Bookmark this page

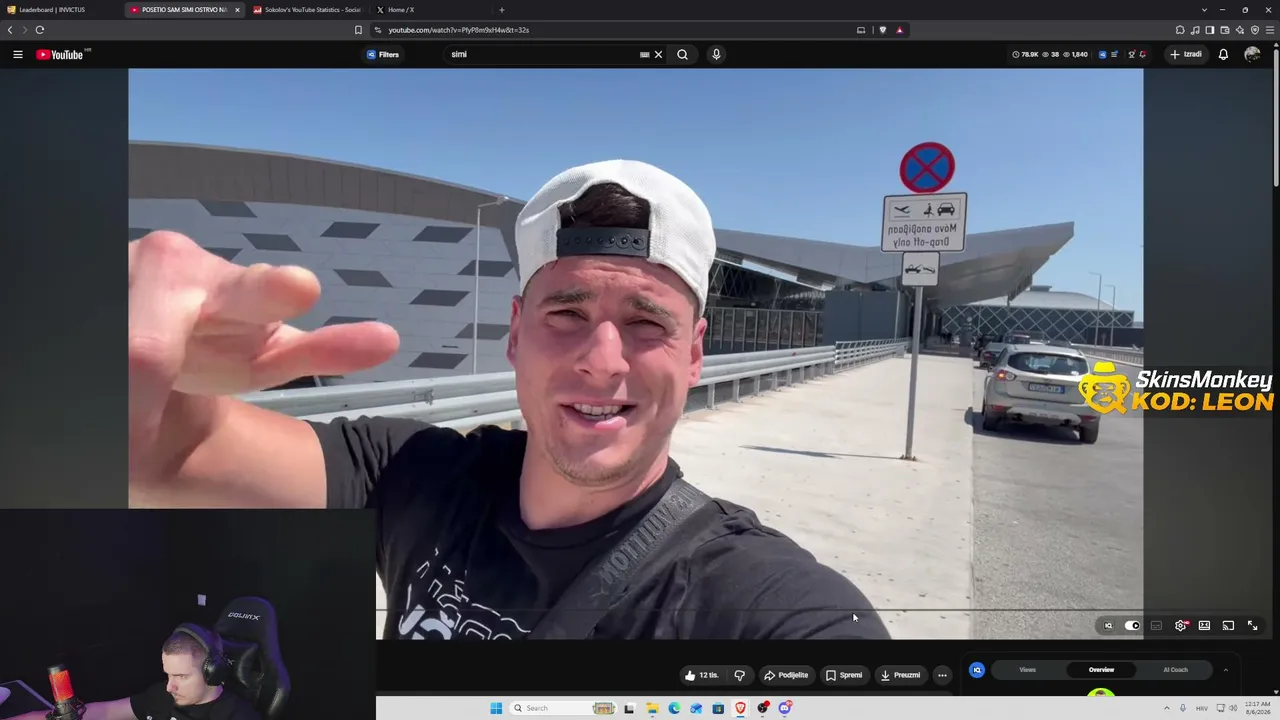359,30
